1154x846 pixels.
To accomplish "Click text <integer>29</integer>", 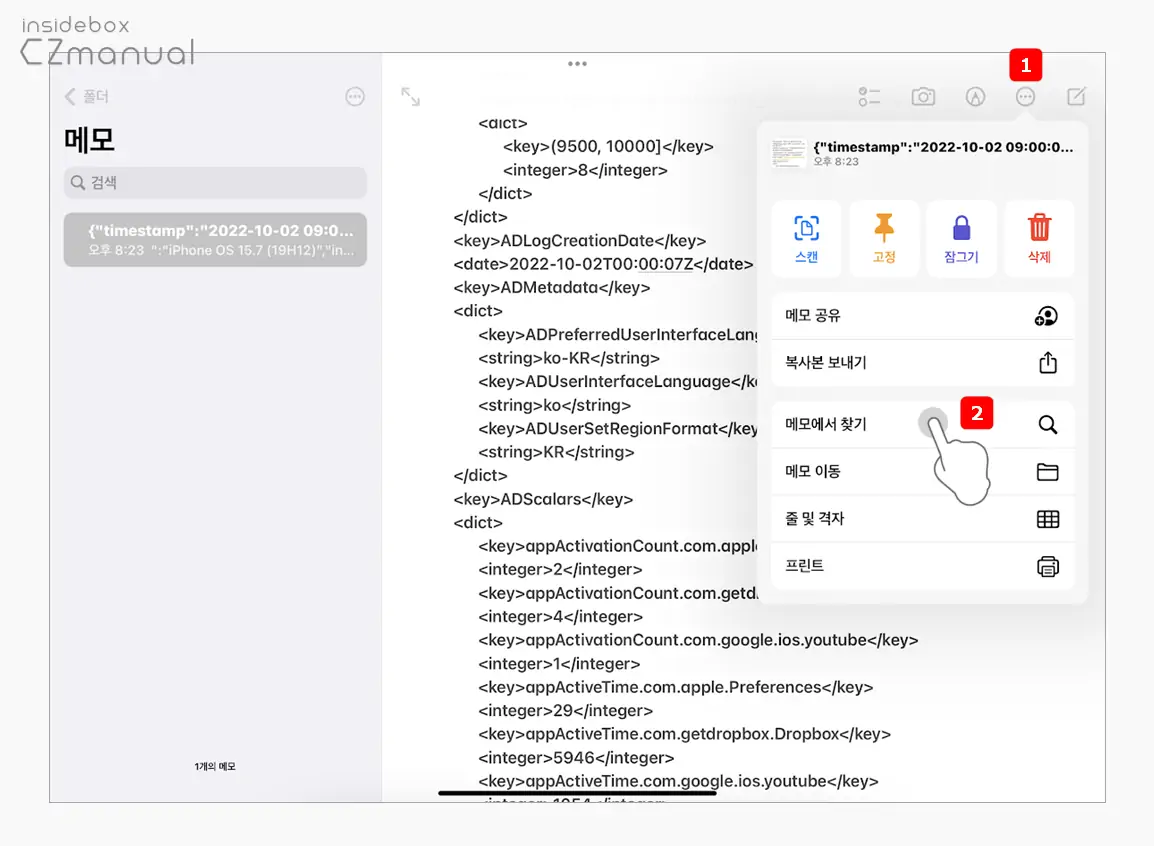I will click(x=565, y=711).
